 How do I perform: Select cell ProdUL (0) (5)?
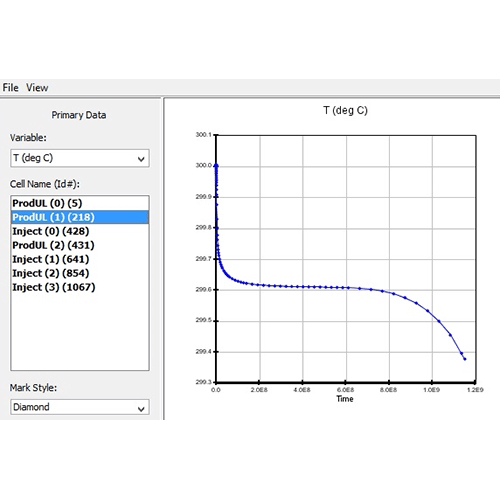tap(80, 203)
